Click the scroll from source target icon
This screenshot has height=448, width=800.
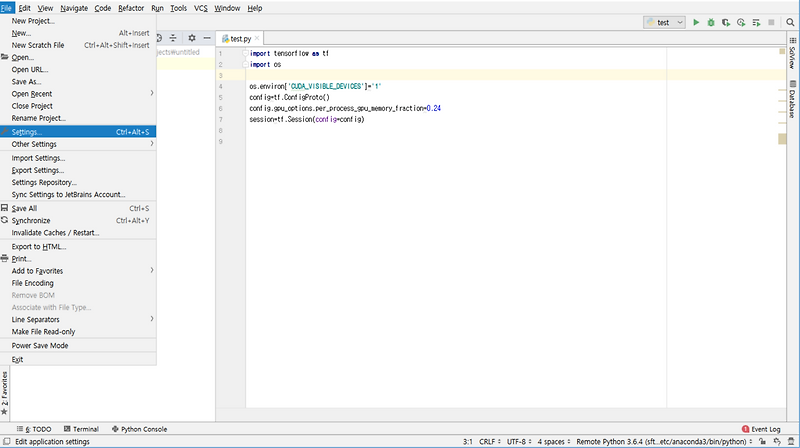click(159, 38)
